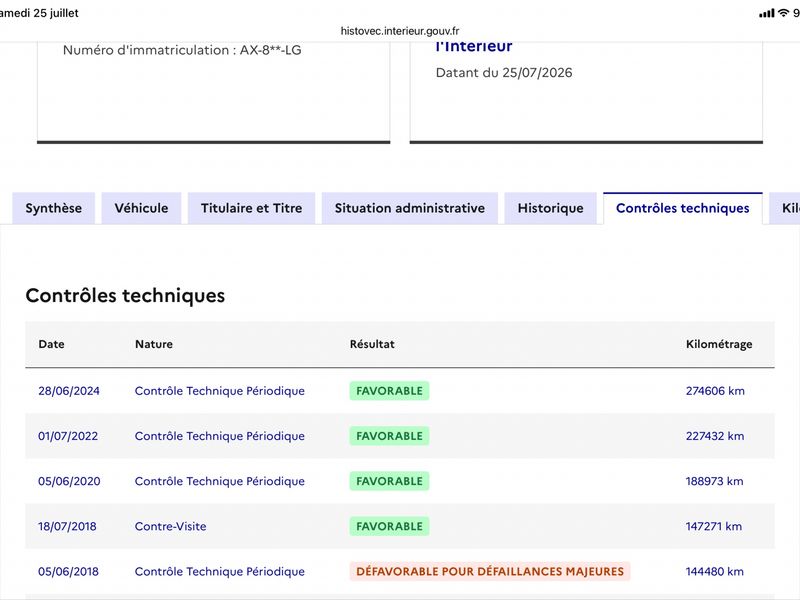Click 'Contrôle Technique Périodique' in the 01/07/2022 row
Viewport: 800px width, 600px height.
(x=220, y=436)
